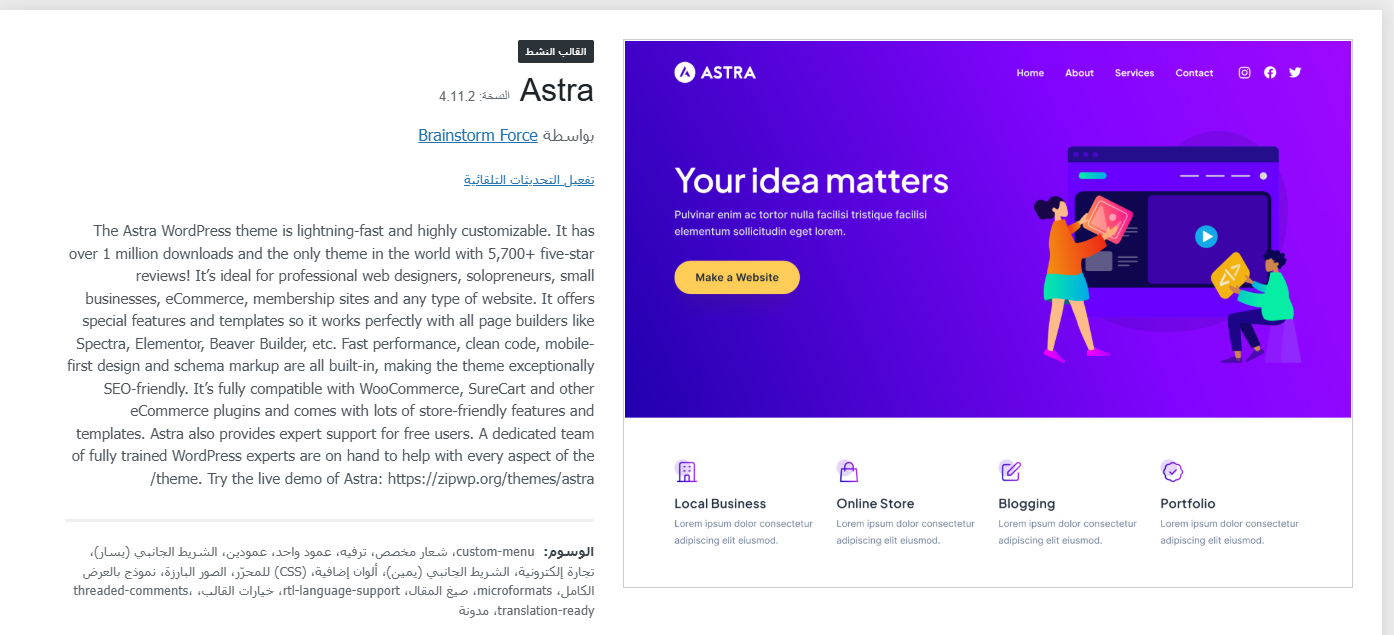
Task: Click the Facebook icon in preview header
Action: [1270, 73]
